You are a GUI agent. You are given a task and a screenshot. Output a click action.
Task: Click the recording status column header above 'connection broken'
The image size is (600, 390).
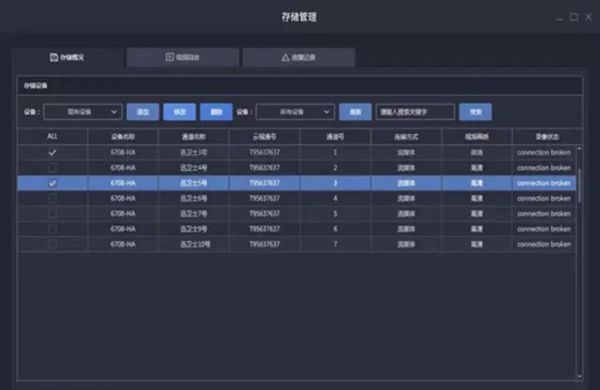[547, 137]
